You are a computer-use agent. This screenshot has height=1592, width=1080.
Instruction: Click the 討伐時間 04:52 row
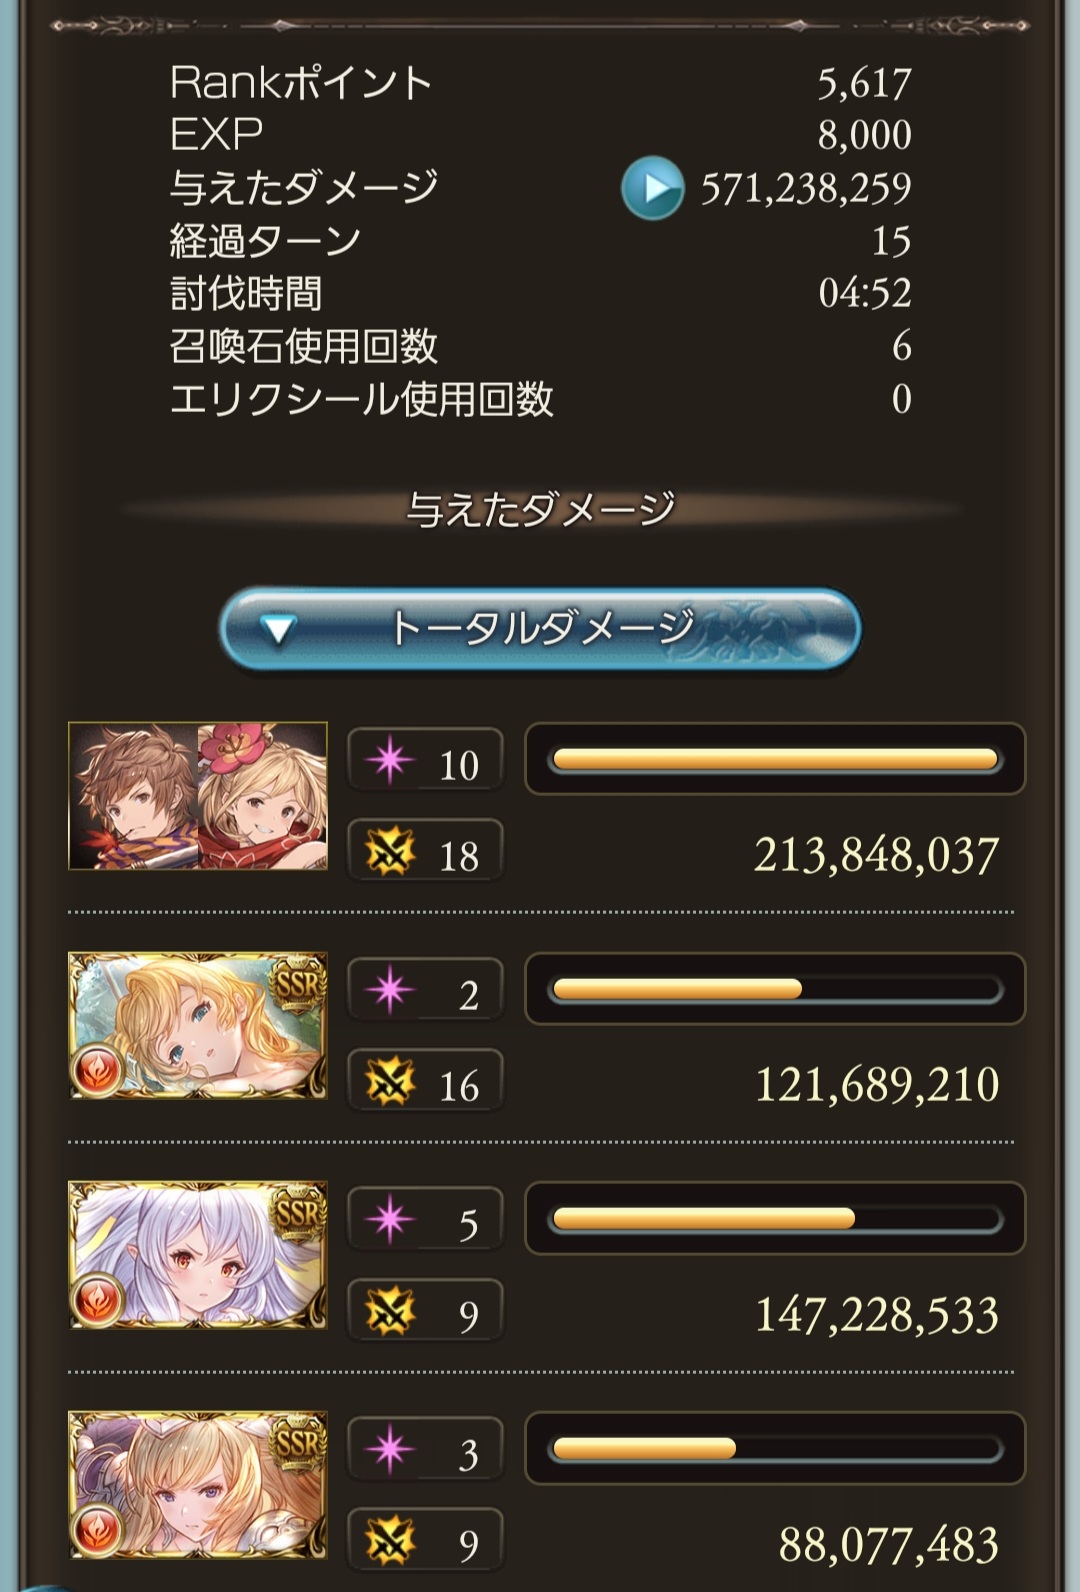[x=540, y=294]
